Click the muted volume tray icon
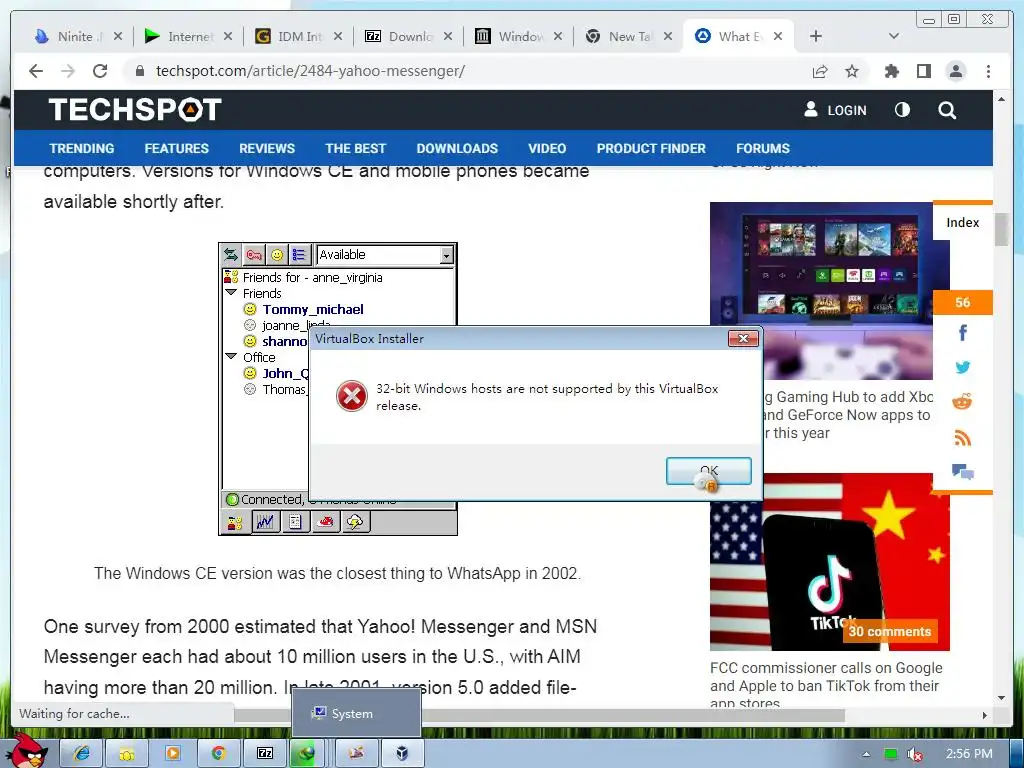This screenshot has width=1024, height=768. [915, 754]
